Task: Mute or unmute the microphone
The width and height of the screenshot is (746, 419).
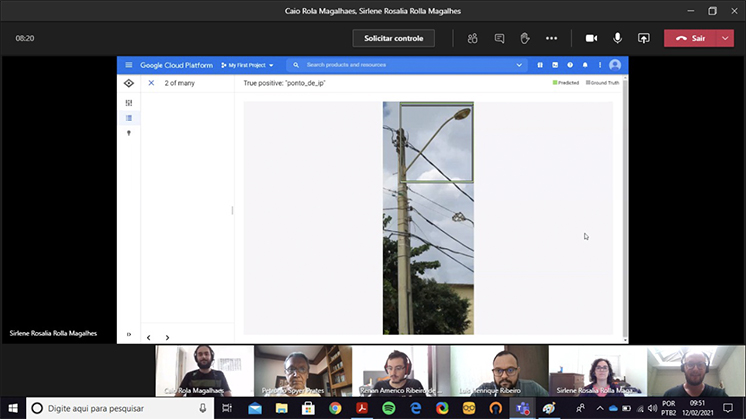Action: [617, 38]
